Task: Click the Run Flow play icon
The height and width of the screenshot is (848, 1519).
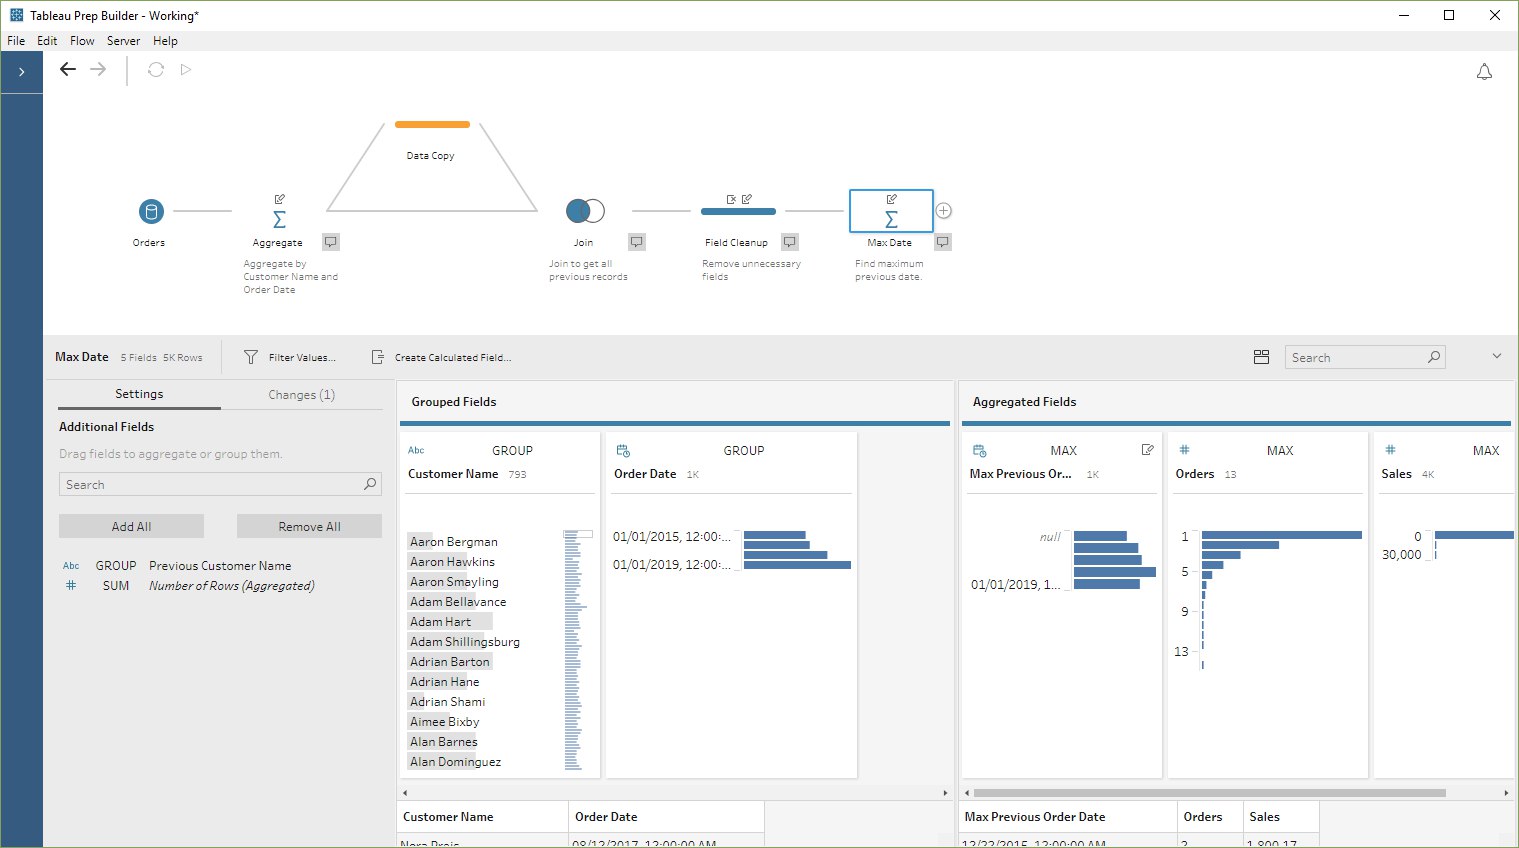Action: pos(186,70)
